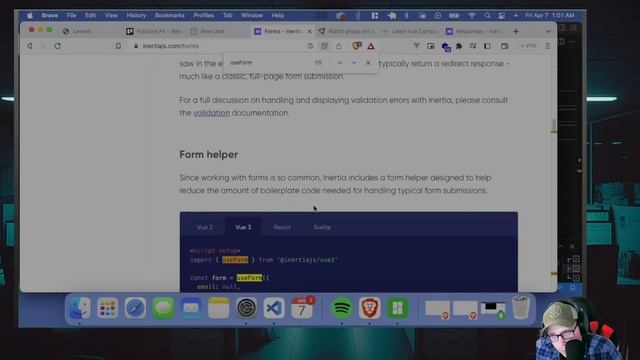Switch to the Trello Fracture browser tab
Screen dimensions: 640x360
pyautogui.click(x=154, y=31)
